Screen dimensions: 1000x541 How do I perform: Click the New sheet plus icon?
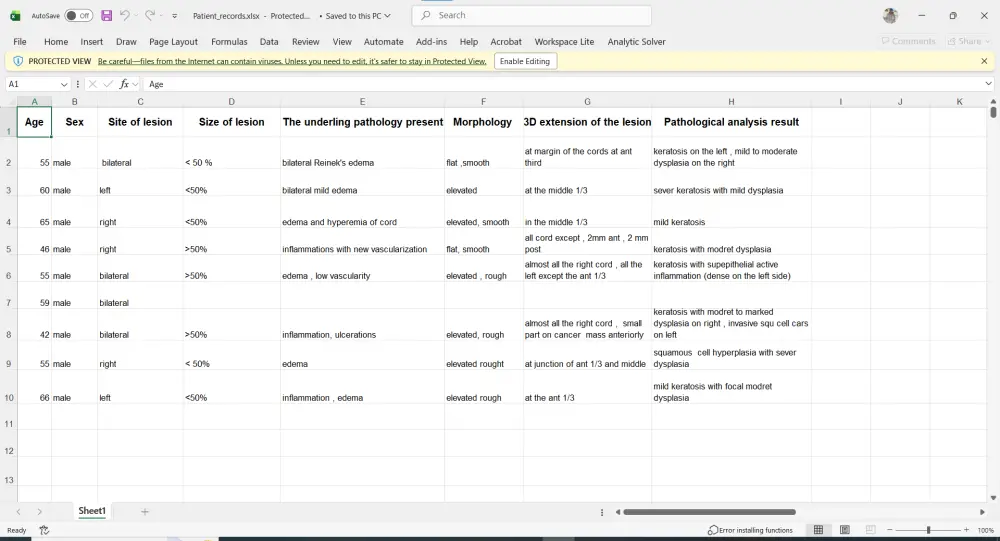(x=145, y=512)
